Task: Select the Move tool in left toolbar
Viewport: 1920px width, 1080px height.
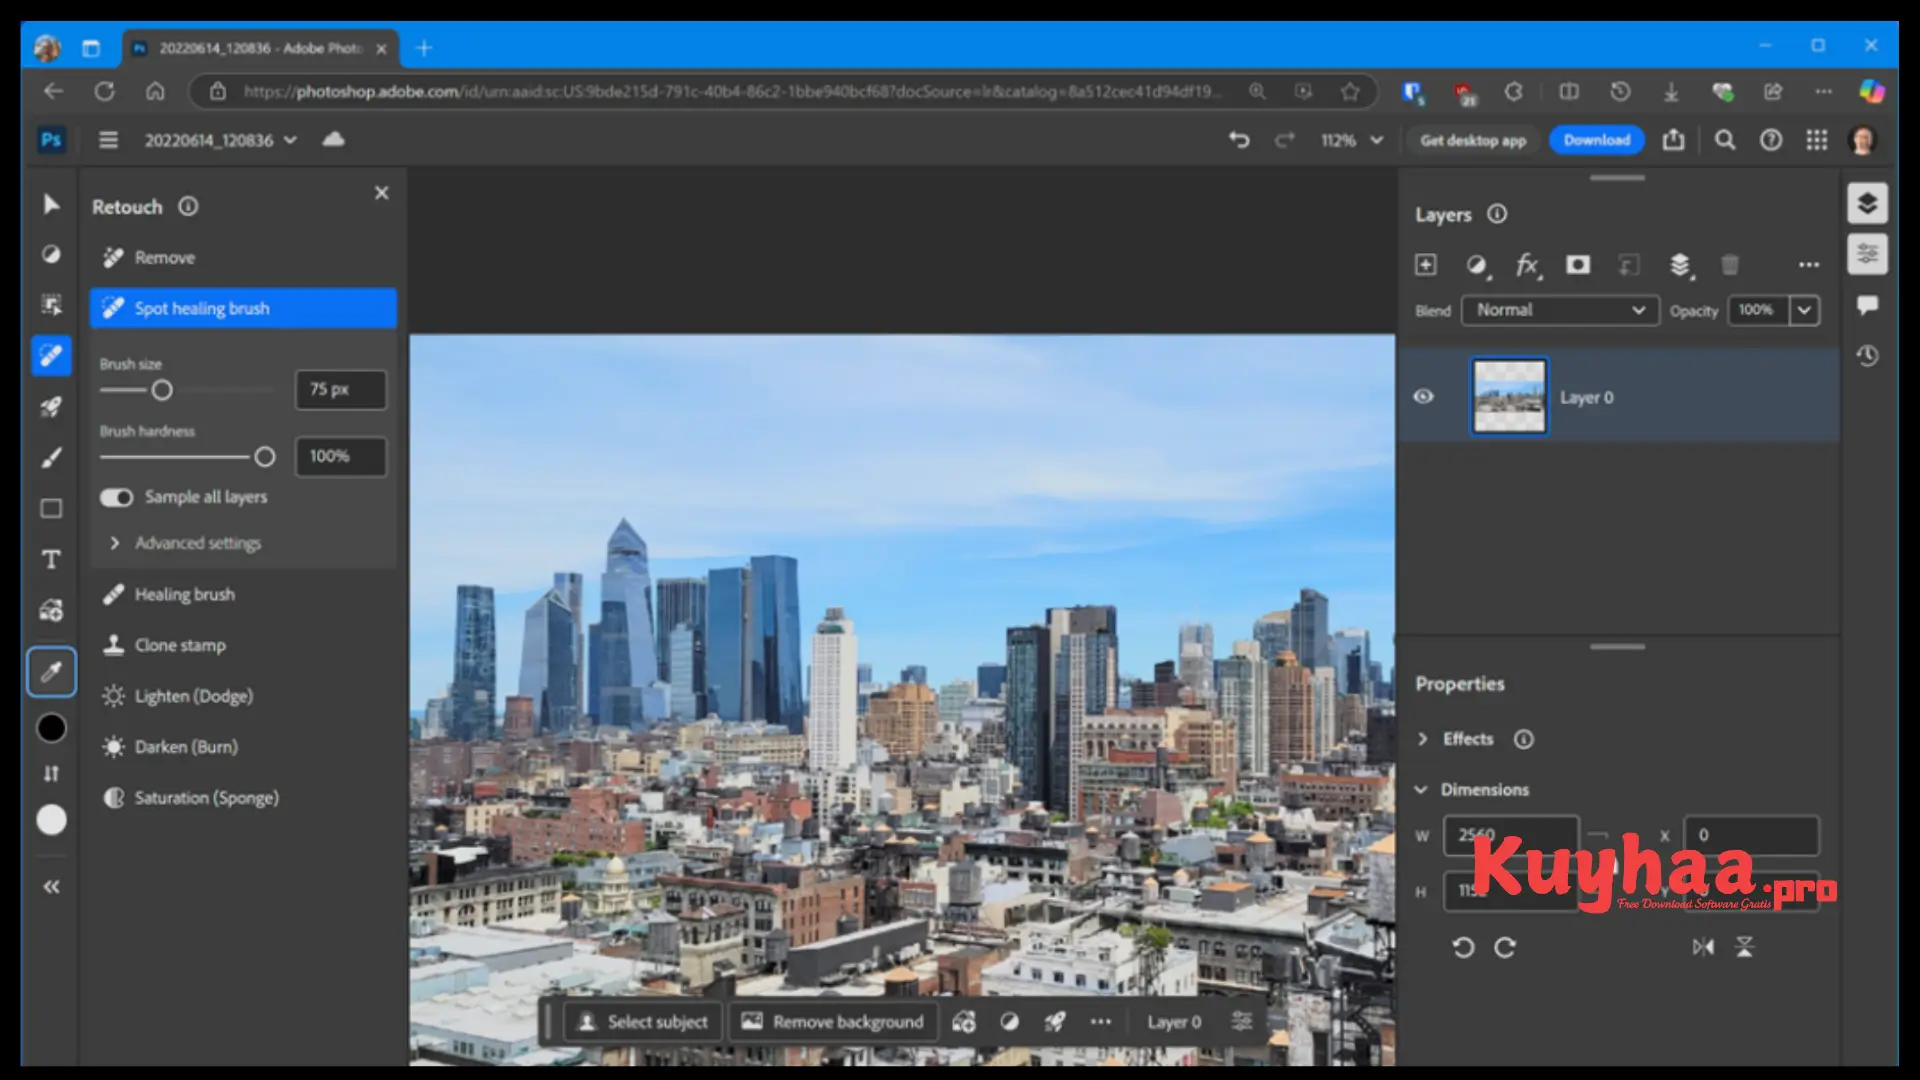Action: coord(51,204)
